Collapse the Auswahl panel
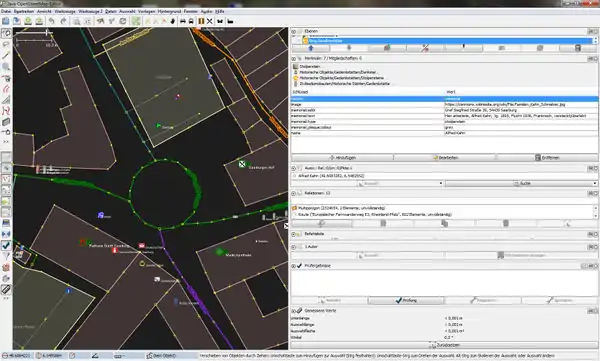 pos(294,168)
